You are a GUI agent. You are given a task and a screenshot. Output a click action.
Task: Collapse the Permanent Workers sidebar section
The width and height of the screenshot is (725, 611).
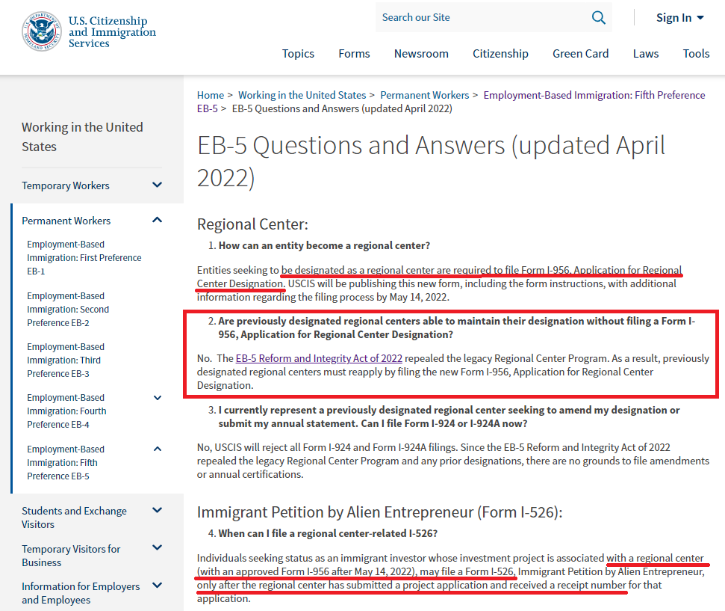157,220
